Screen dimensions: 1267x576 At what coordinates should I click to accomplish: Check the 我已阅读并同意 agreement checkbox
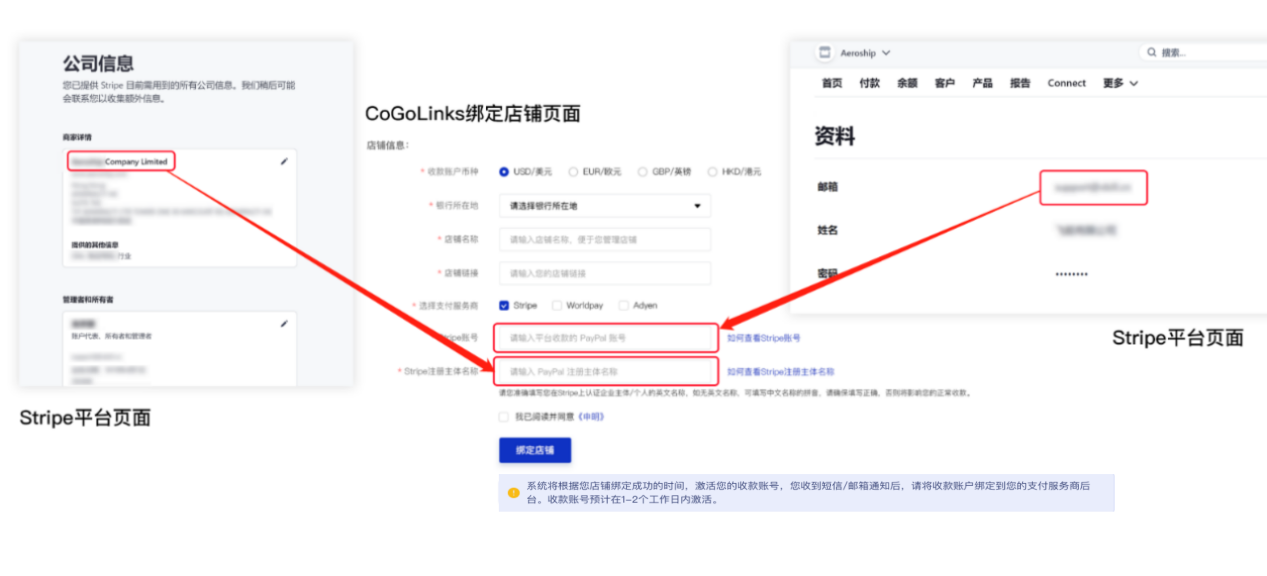point(504,417)
